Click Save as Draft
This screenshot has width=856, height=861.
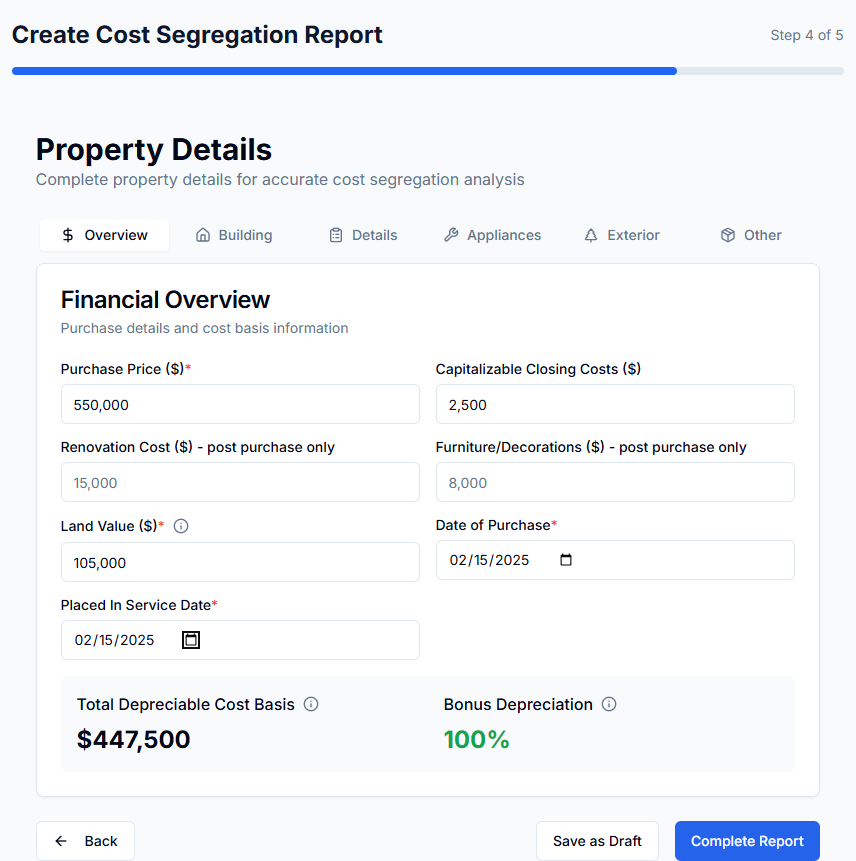click(x=597, y=841)
